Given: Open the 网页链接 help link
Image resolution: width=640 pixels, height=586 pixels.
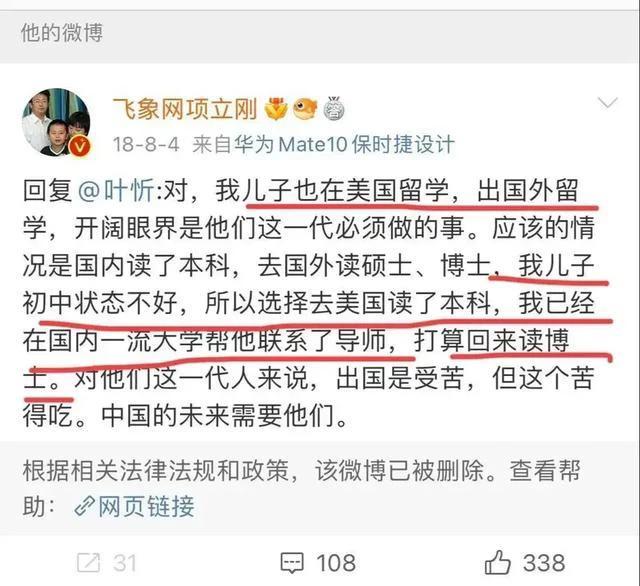Looking at the screenshot, I should 146,506.
